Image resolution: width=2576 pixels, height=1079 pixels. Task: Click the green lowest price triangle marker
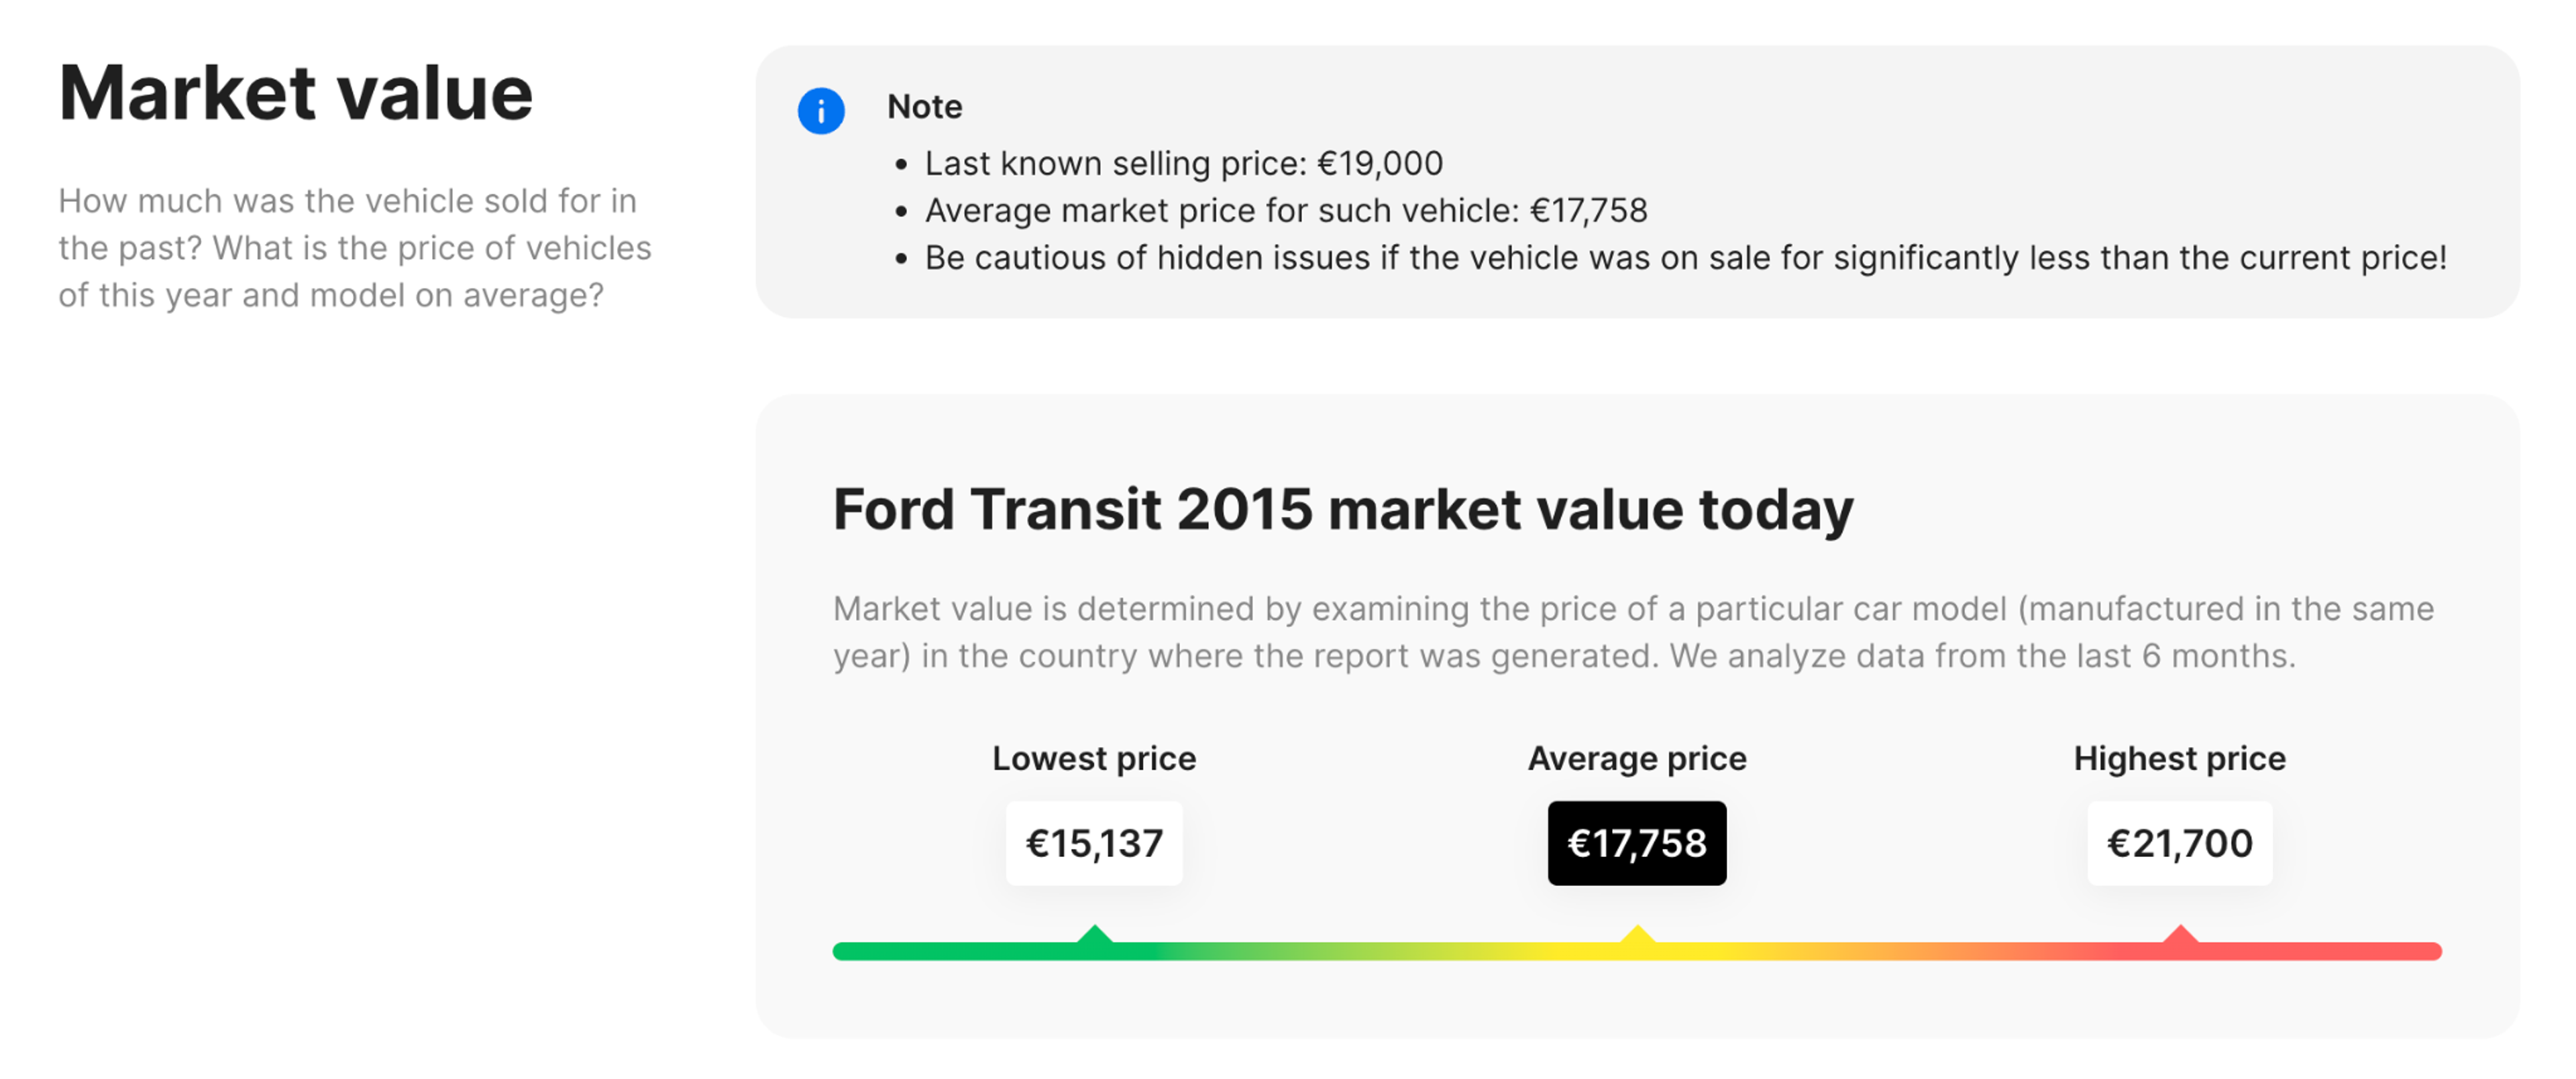[1095, 937]
